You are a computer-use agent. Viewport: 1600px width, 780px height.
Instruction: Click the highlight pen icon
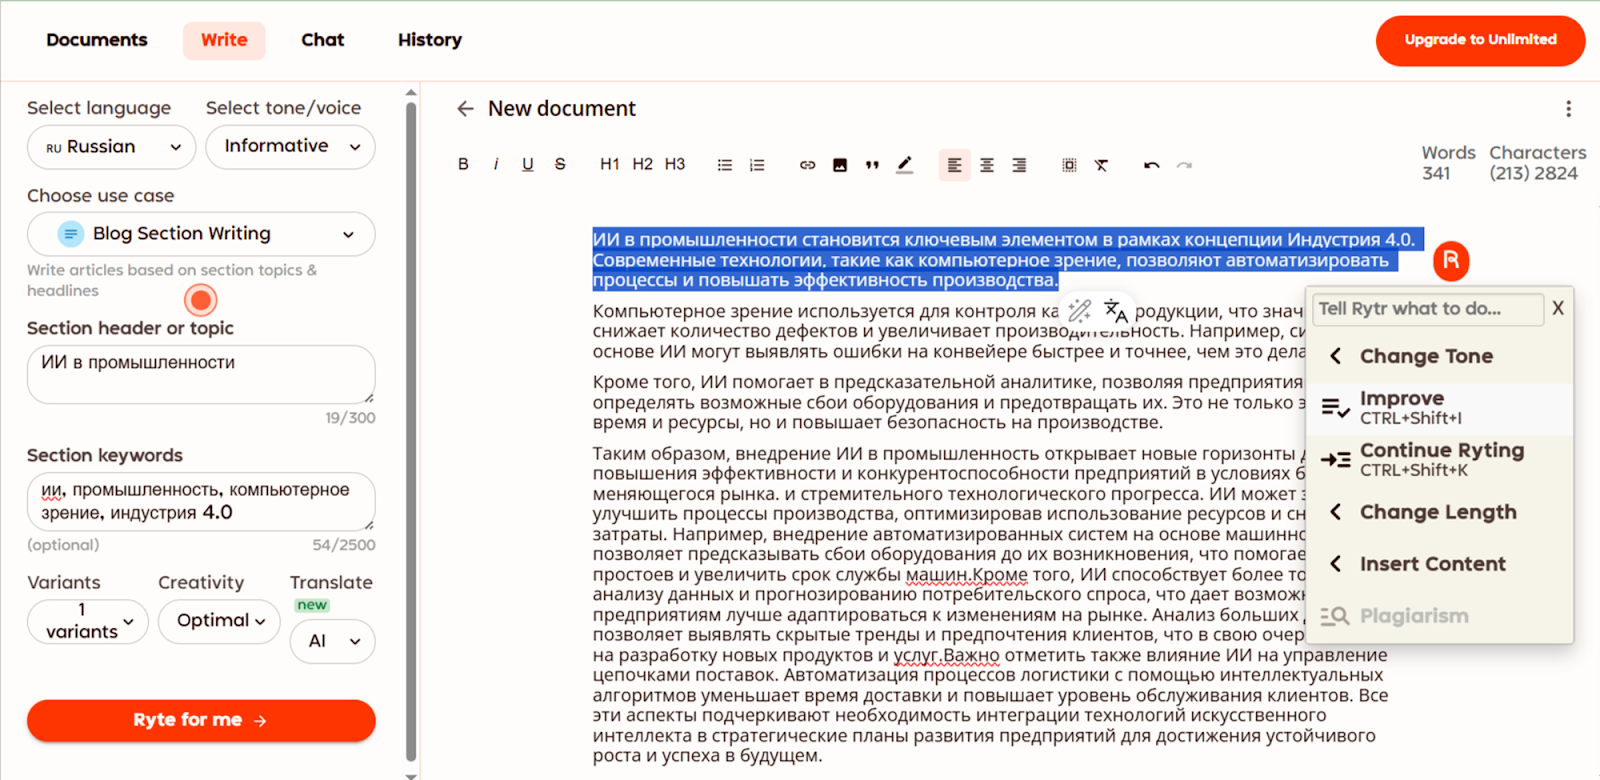pos(904,165)
